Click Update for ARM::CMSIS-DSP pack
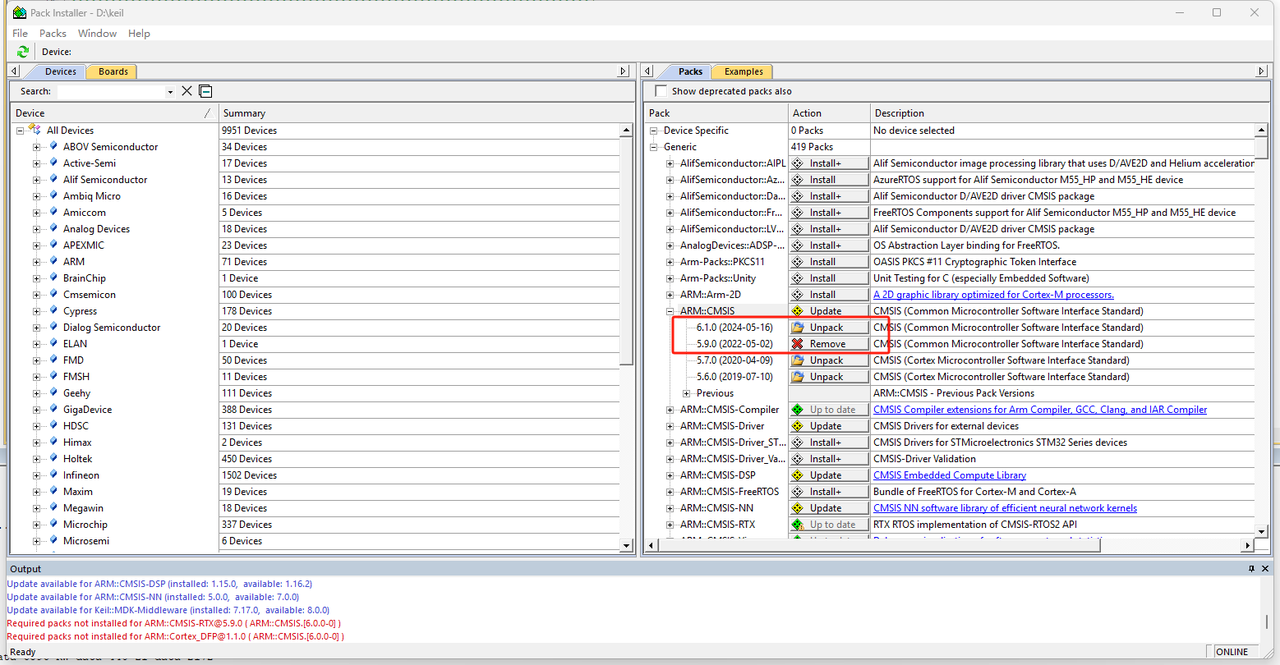 pyautogui.click(x=829, y=475)
